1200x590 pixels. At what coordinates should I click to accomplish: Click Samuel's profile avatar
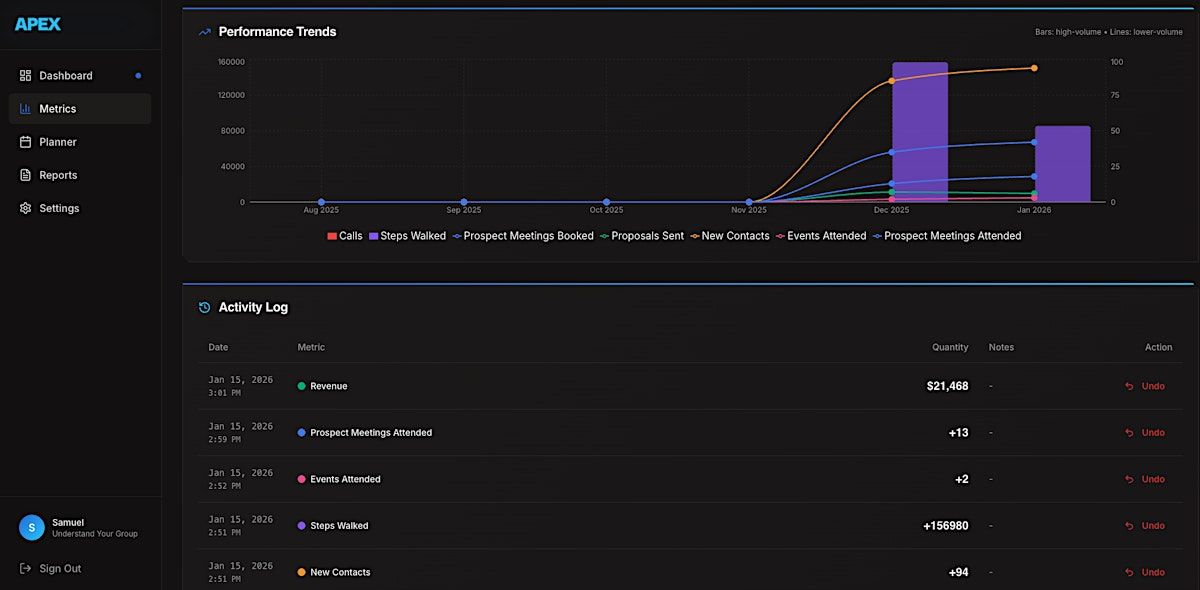point(32,528)
